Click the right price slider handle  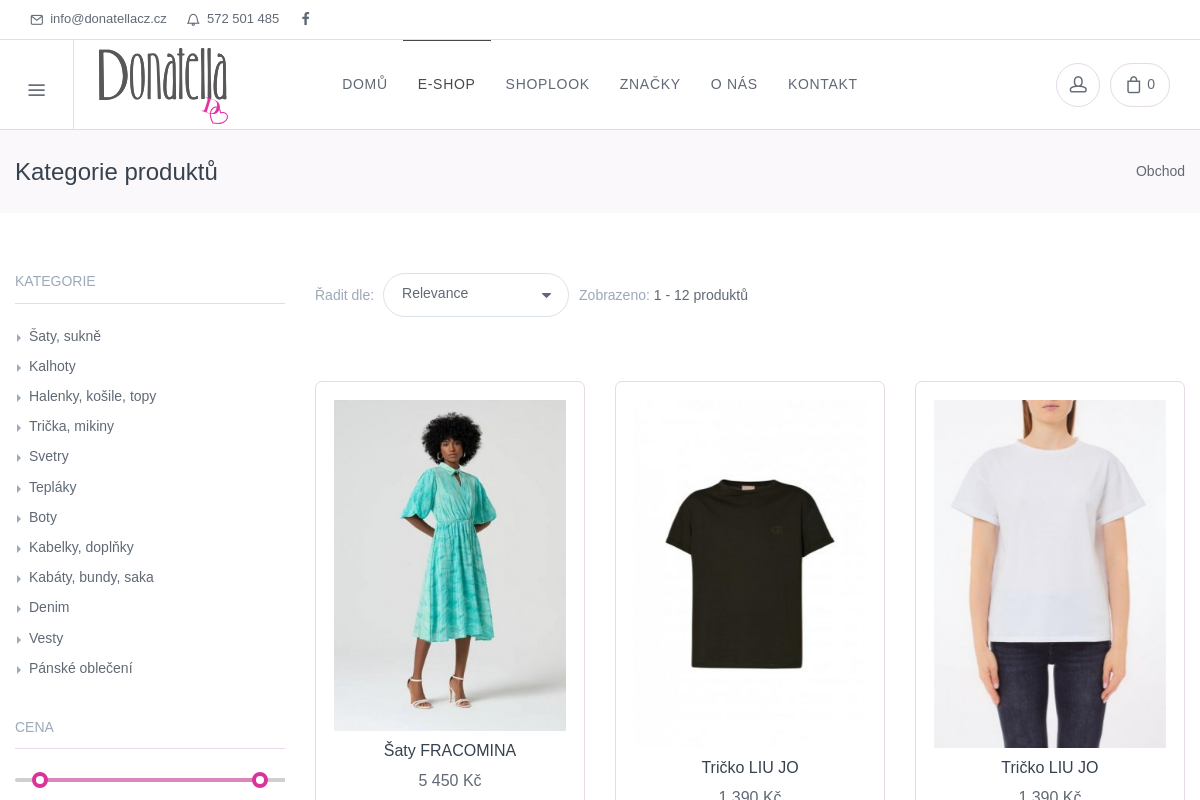pyautogui.click(x=260, y=780)
